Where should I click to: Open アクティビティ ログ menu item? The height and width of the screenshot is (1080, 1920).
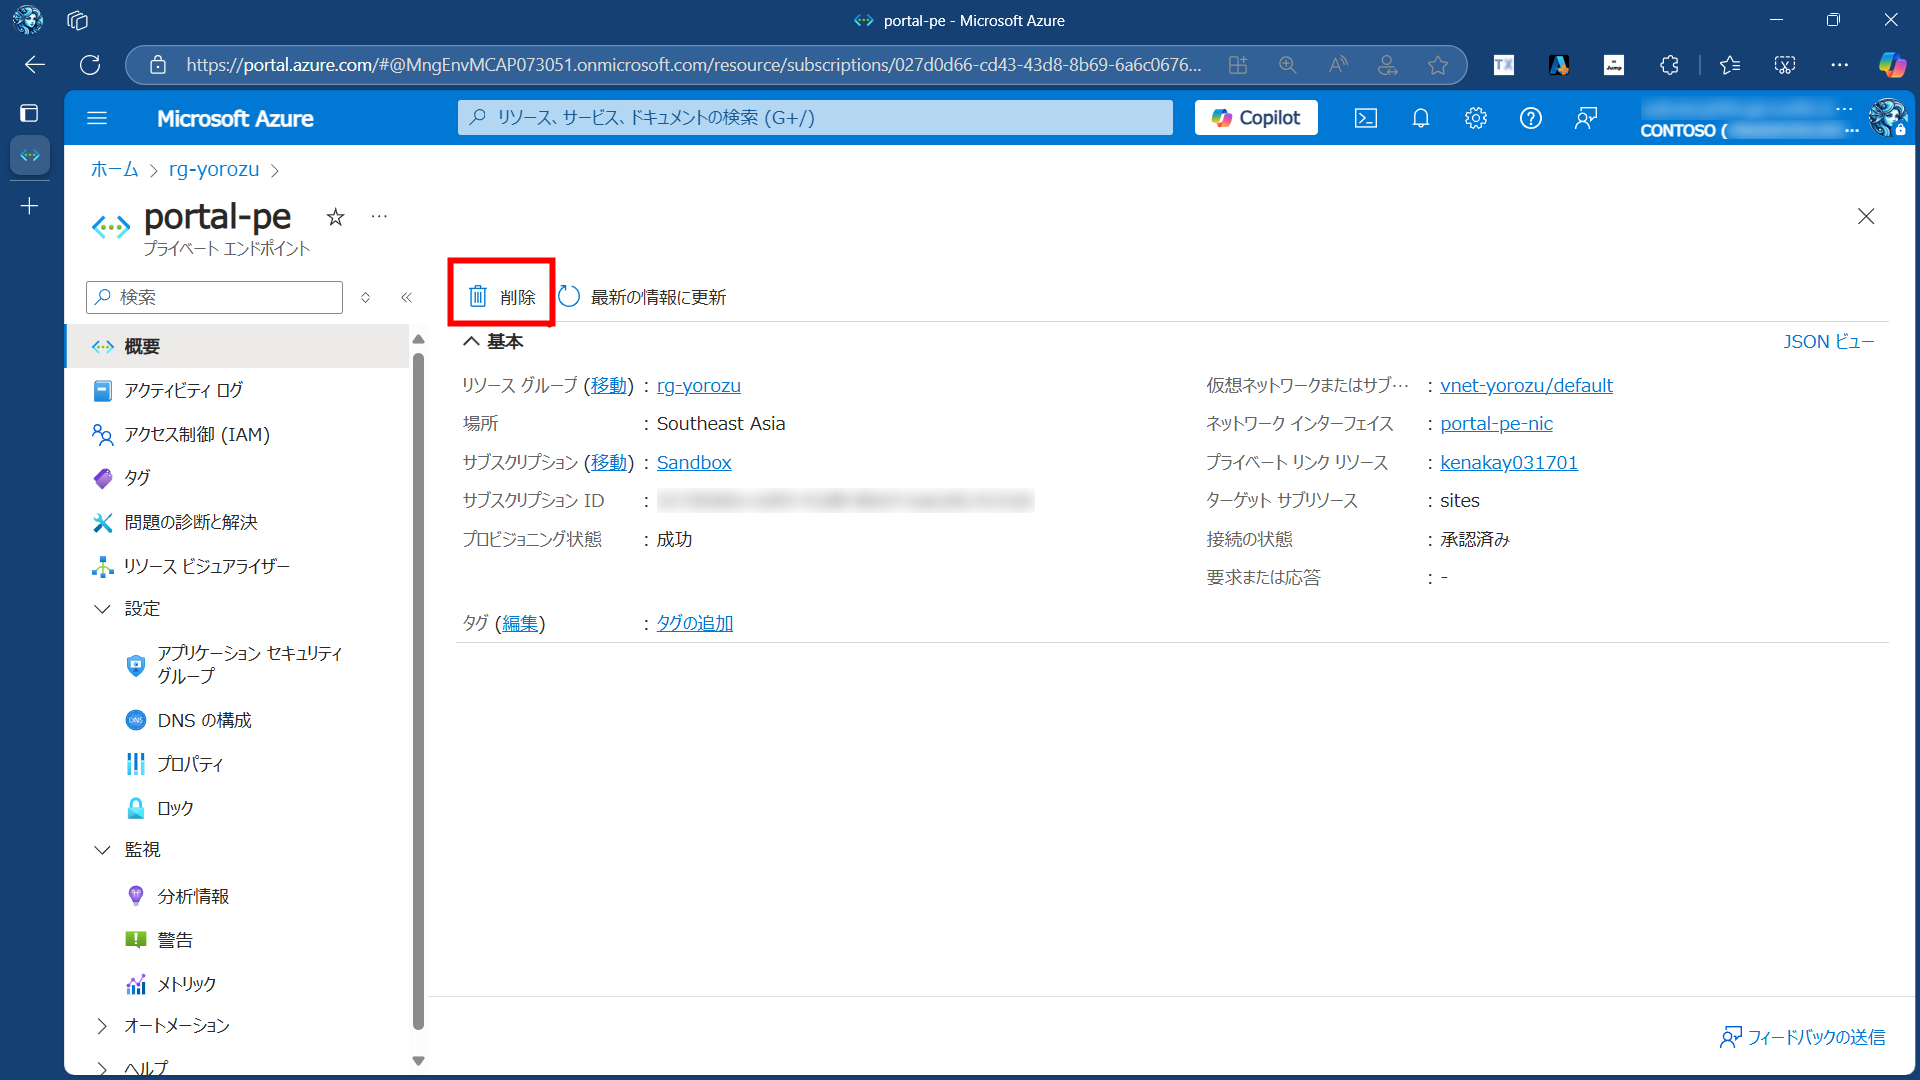(183, 390)
